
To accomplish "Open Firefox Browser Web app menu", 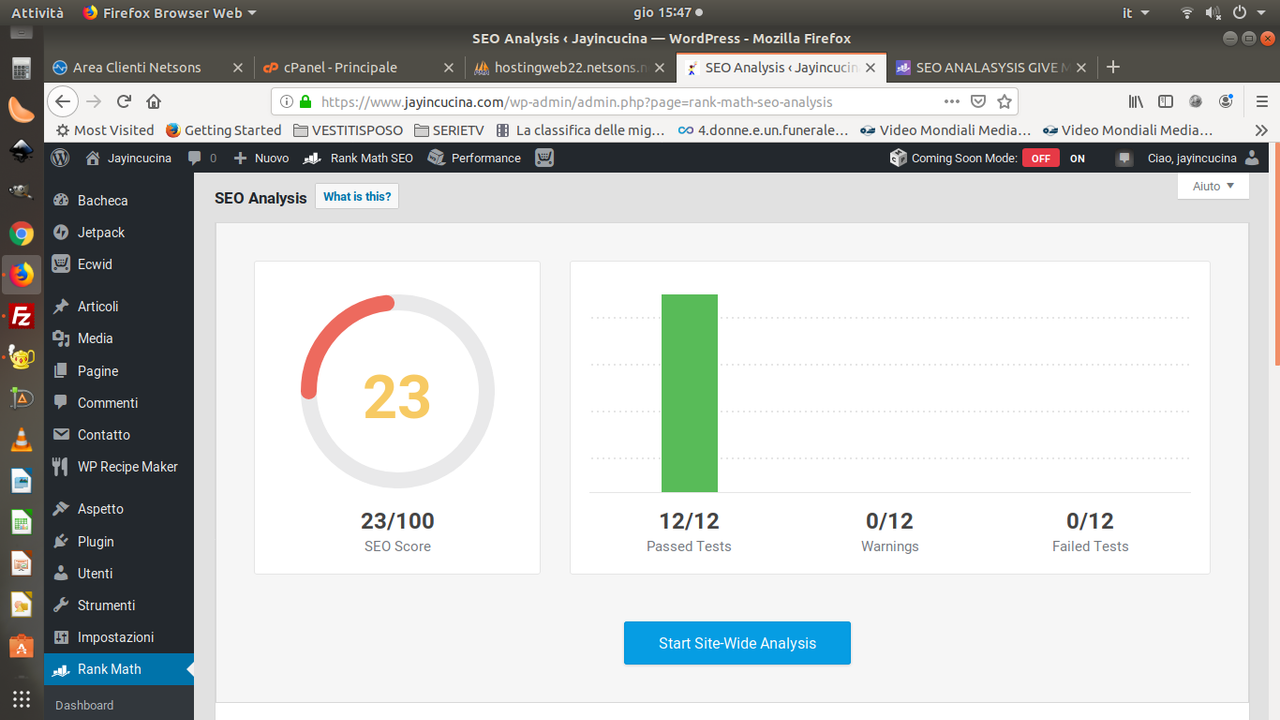I will click(169, 13).
